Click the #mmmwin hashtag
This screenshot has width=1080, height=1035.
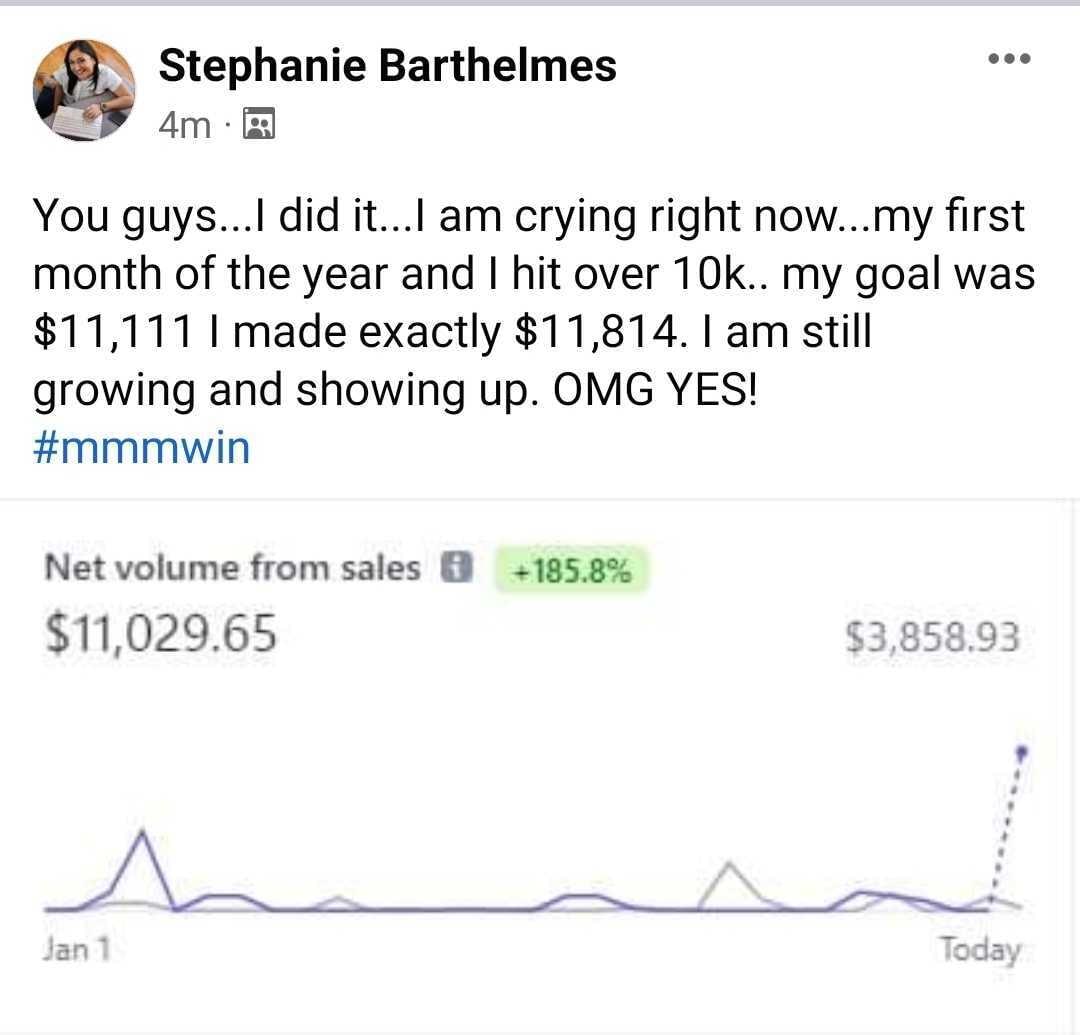click(141, 448)
